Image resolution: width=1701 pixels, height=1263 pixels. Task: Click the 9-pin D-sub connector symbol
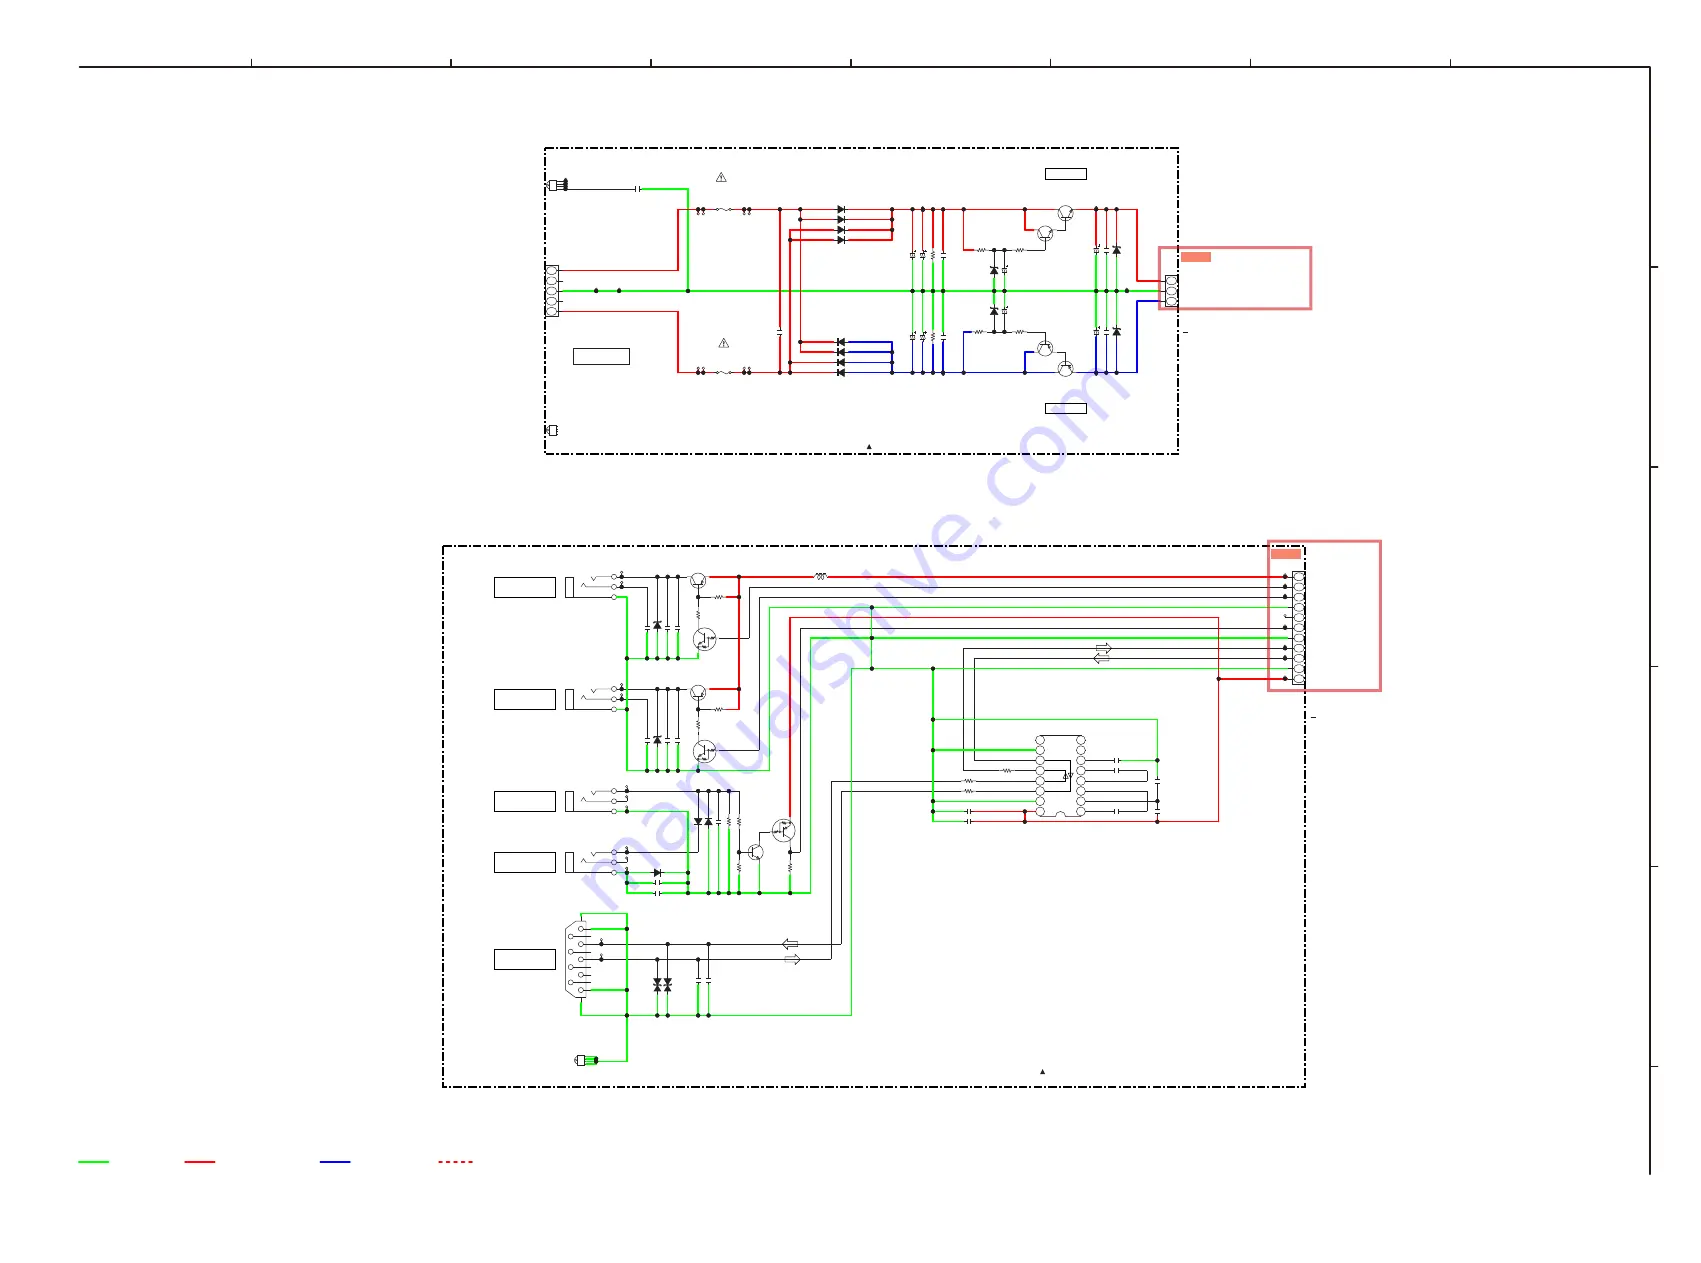(x=577, y=959)
